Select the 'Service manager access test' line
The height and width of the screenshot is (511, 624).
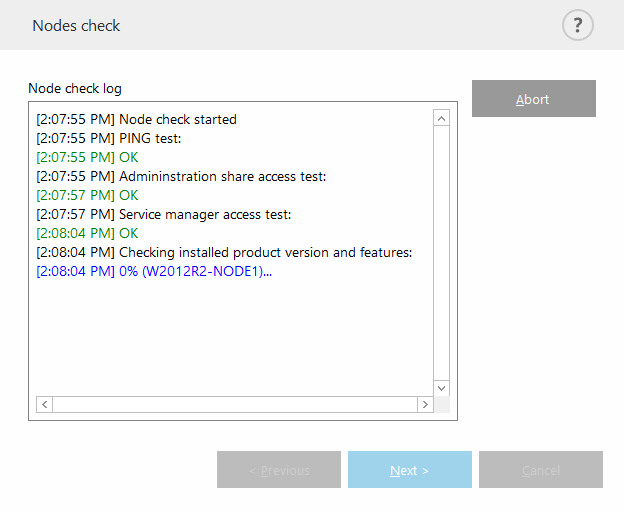click(x=164, y=214)
